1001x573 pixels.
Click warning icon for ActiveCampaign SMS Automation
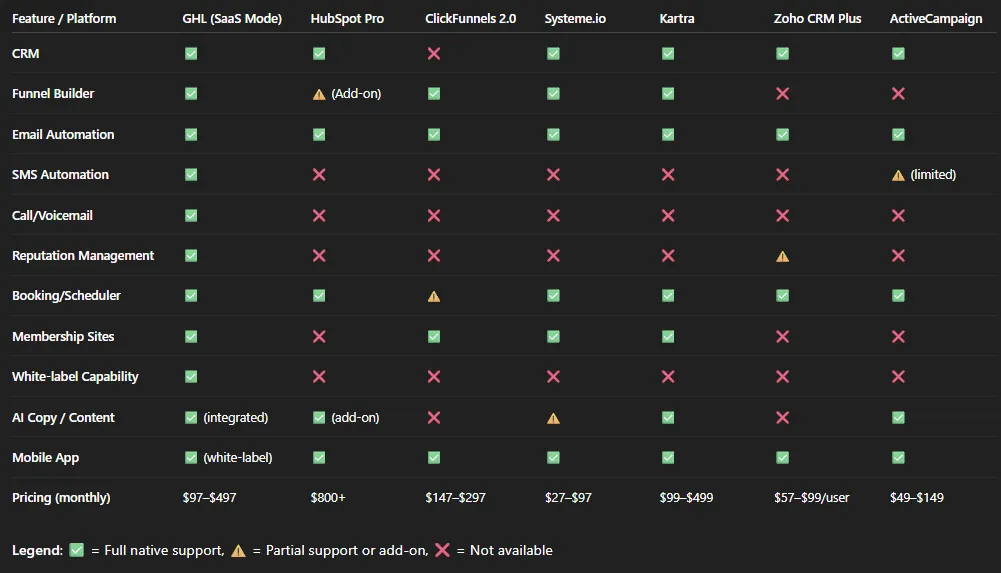click(x=898, y=175)
